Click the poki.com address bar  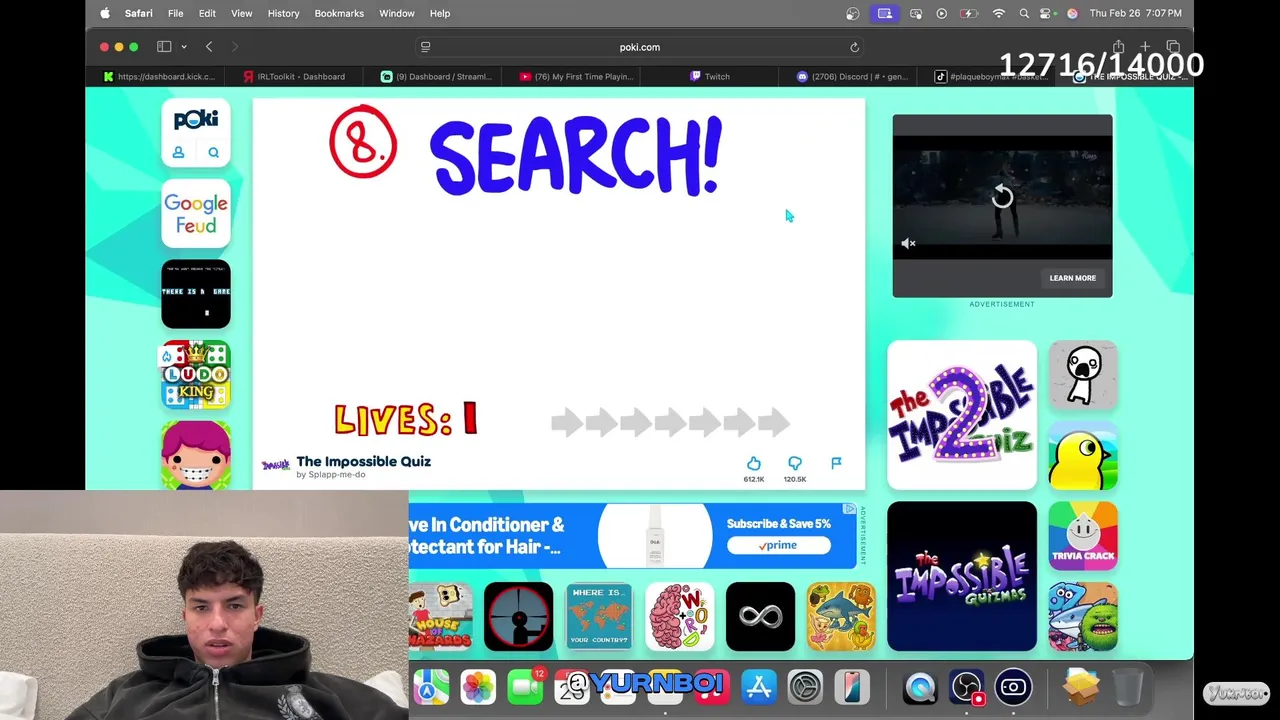click(x=640, y=47)
